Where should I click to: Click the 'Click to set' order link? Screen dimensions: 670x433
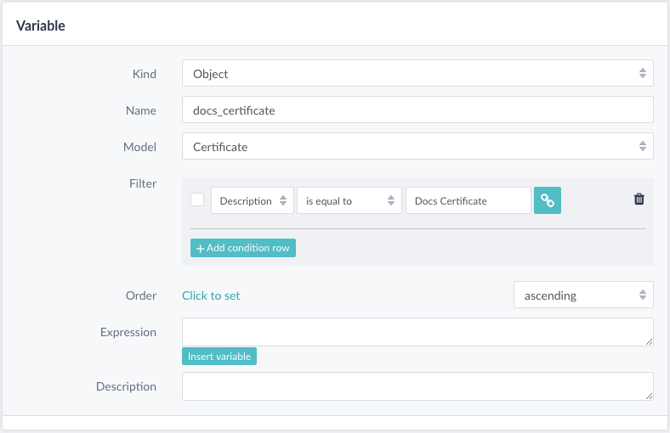[x=211, y=296]
